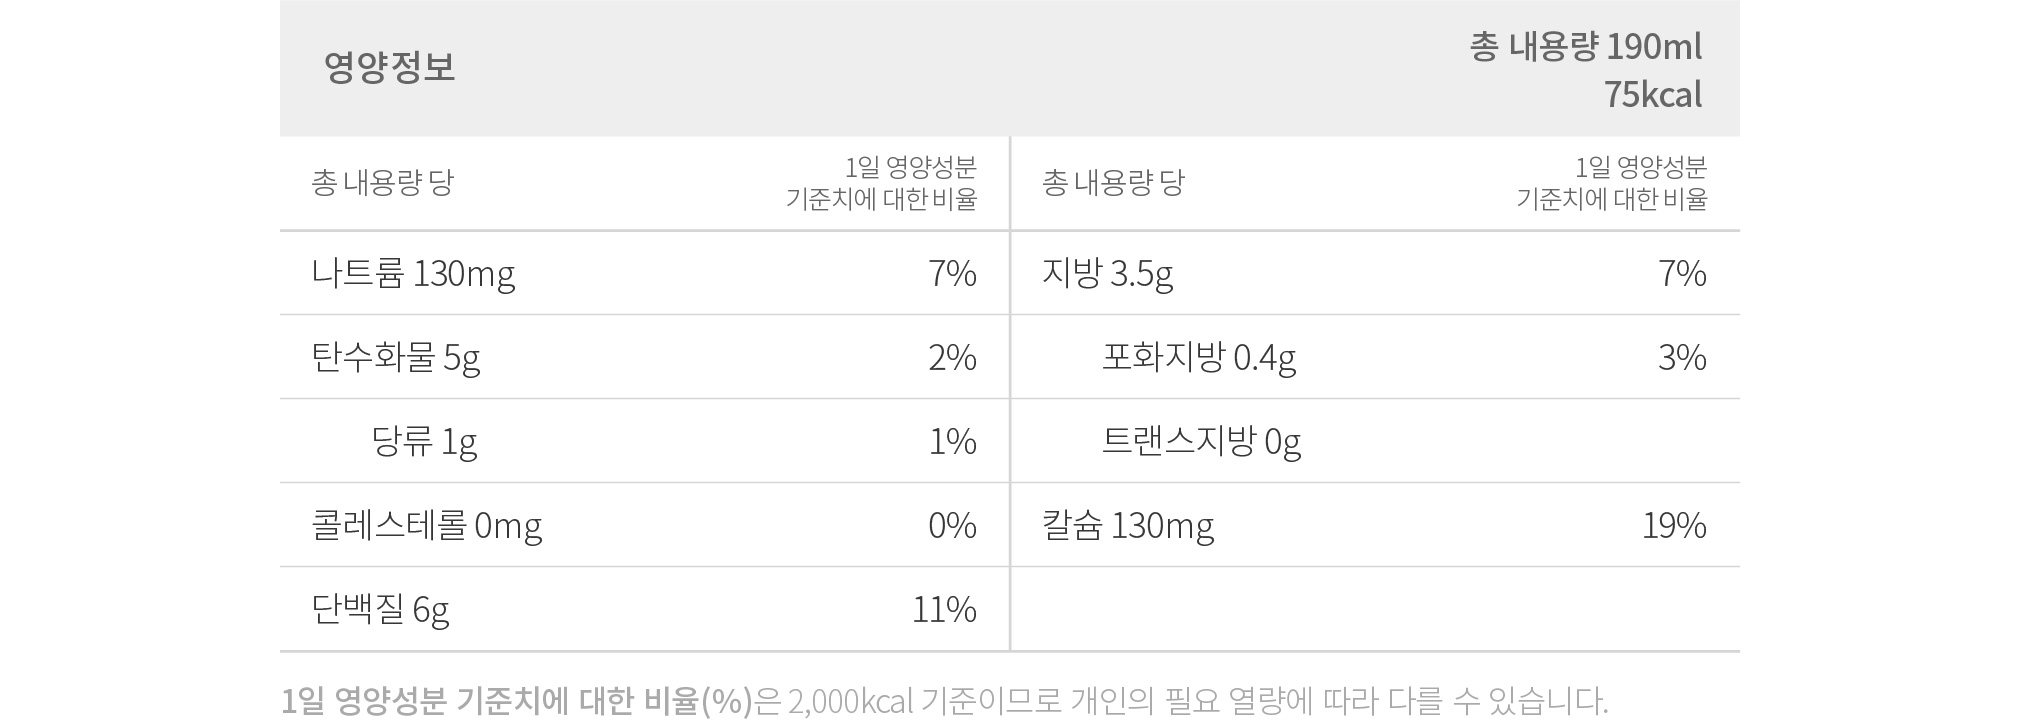2020x725 pixels.
Task: Click the 트랜스지방 0g entry
Action: pyautogui.click(x=1201, y=441)
